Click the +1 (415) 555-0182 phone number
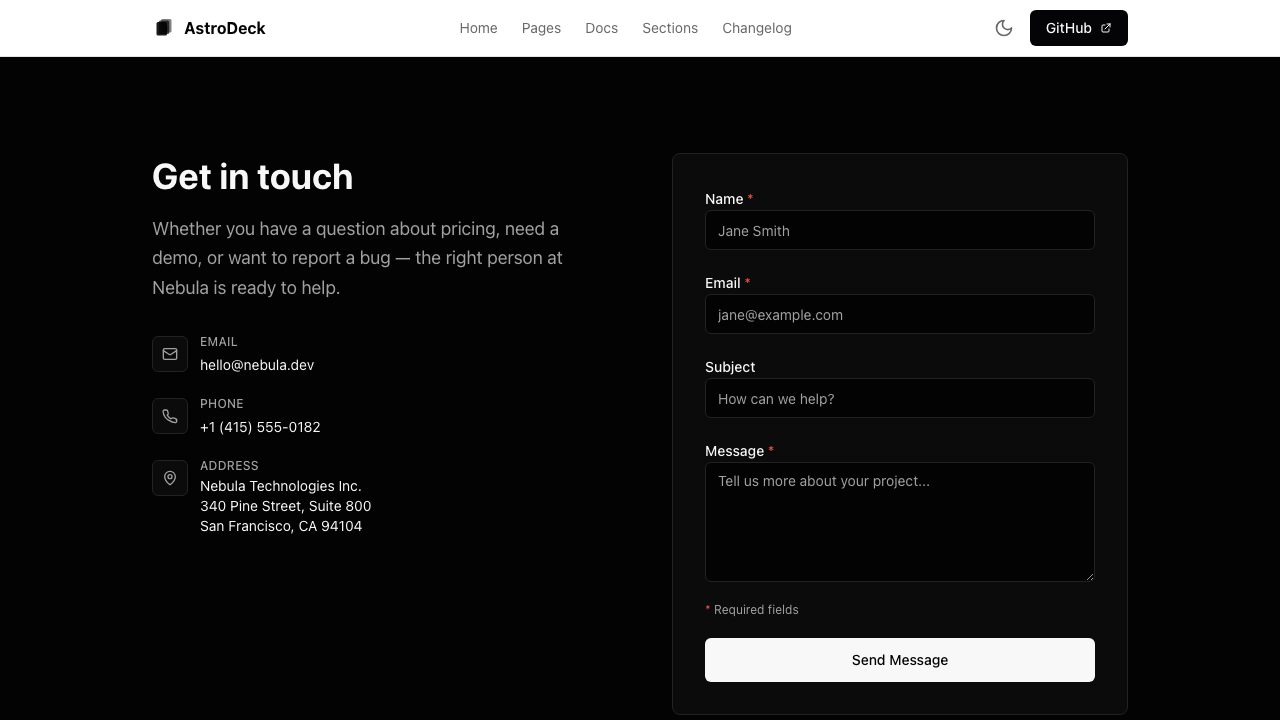The height and width of the screenshot is (720, 1280). click(260, 427)
